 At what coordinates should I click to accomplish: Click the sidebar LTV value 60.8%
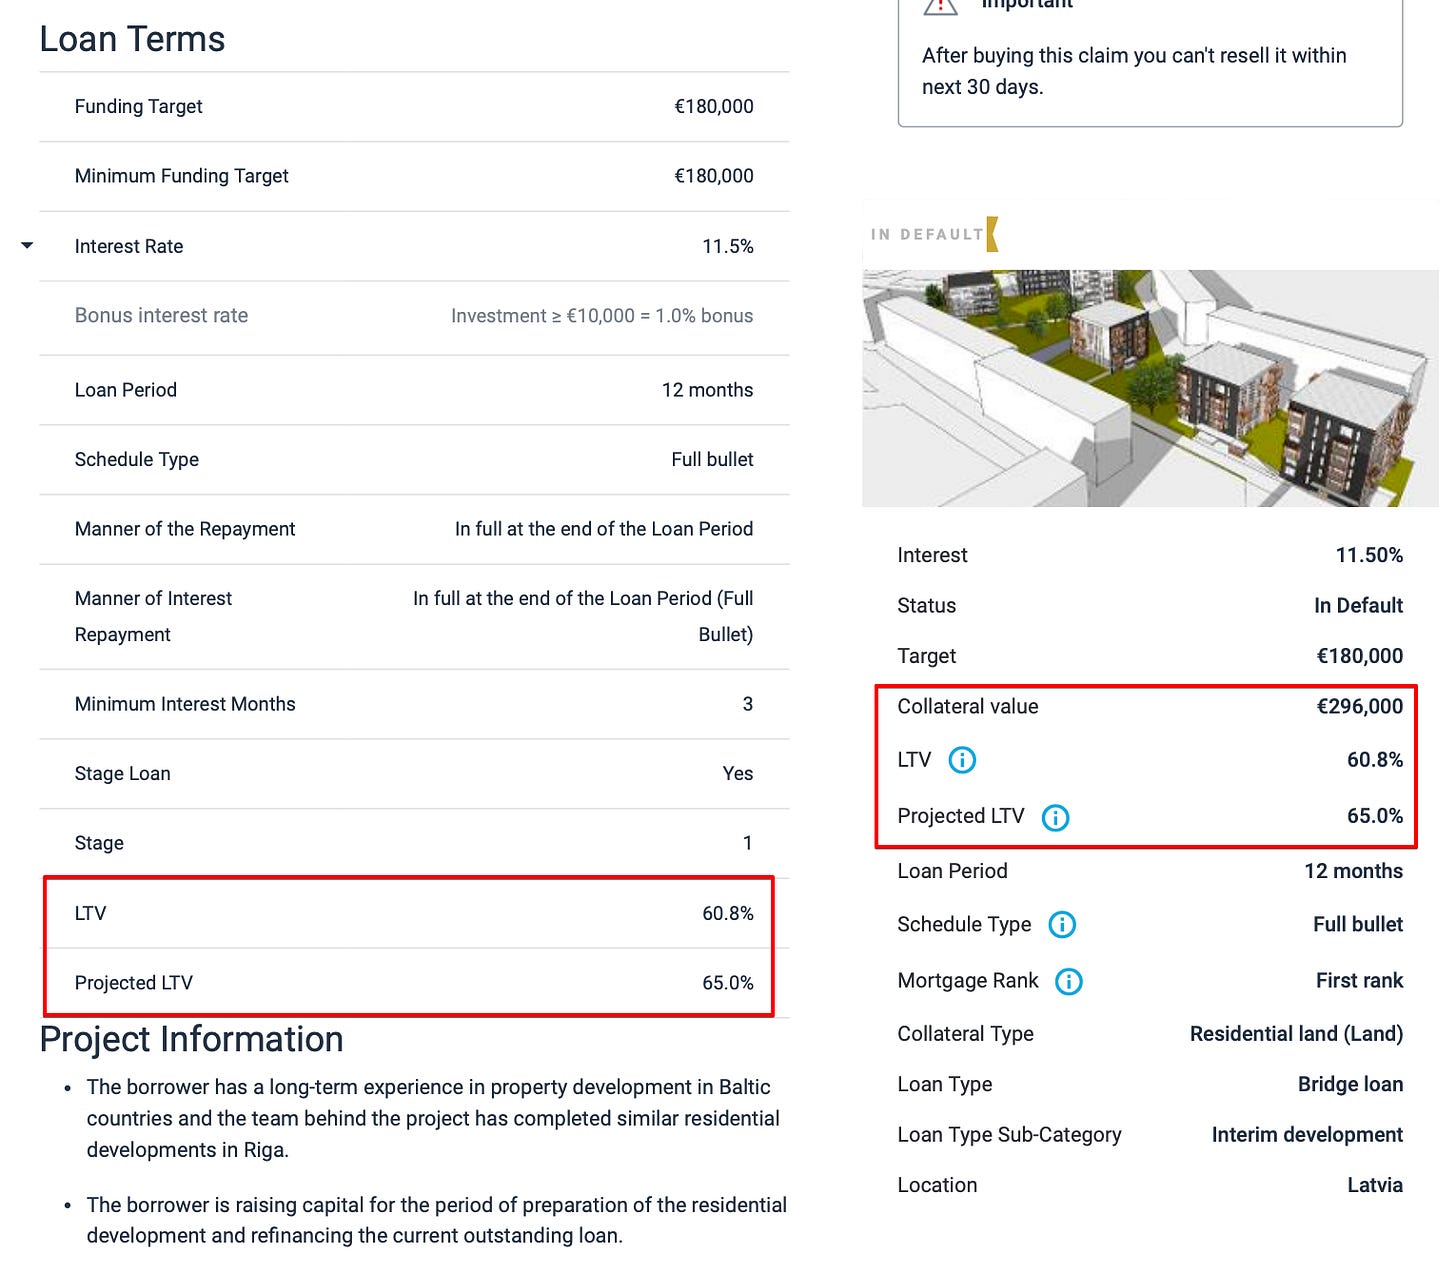(x=1375, y=760)
